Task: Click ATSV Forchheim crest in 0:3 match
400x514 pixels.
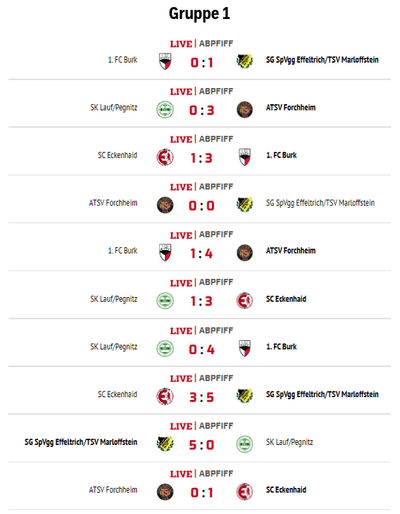Action: [244, 109]
